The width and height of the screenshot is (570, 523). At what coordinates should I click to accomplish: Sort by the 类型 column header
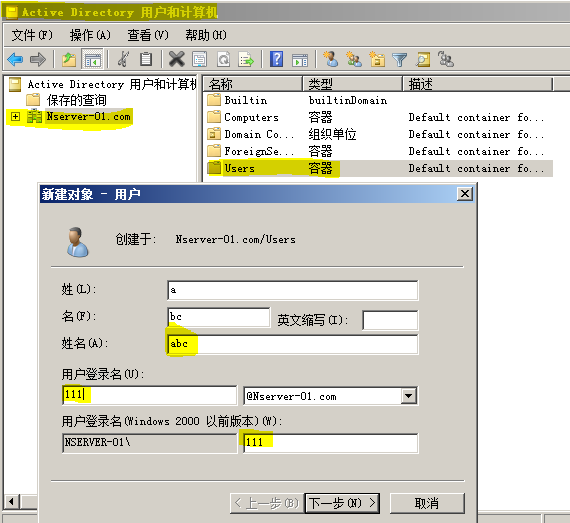pos(353,84)
